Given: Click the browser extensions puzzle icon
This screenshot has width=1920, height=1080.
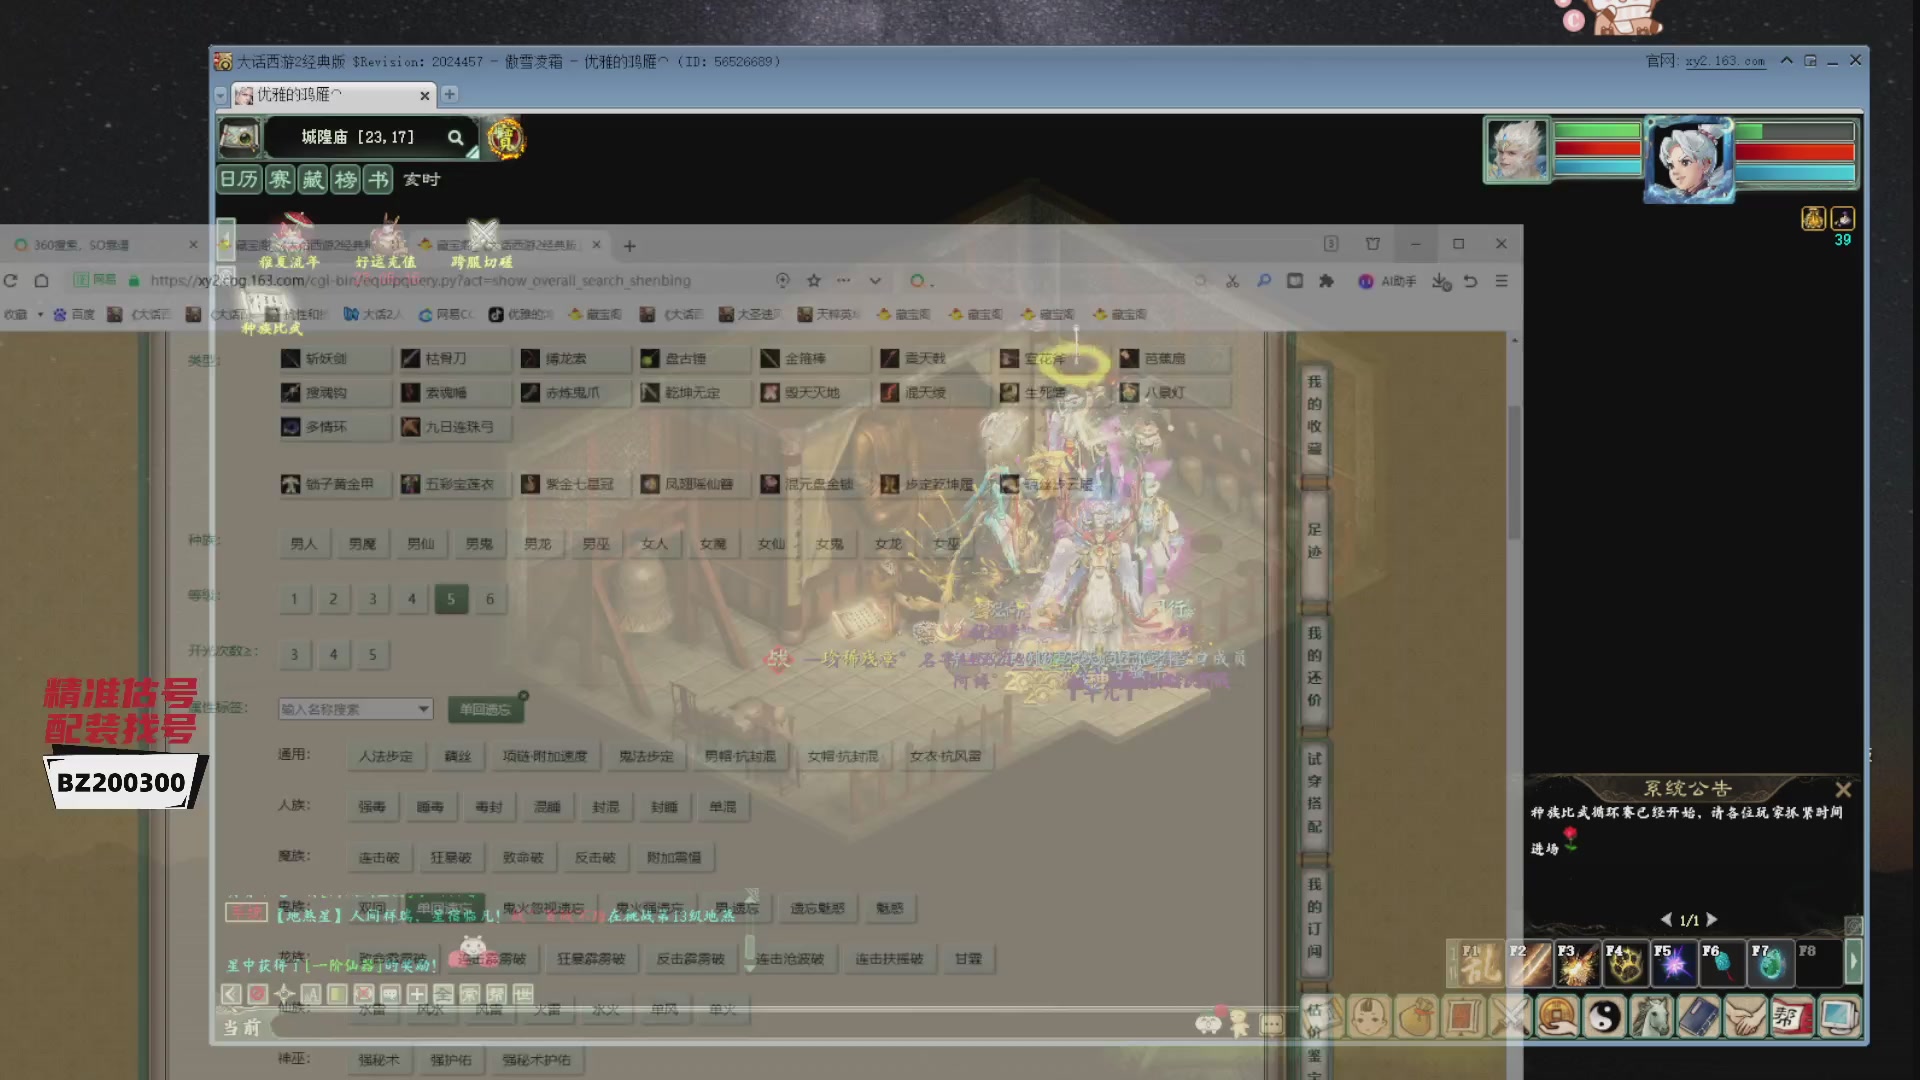Looking at the screenshot, I should [x=1327, y=281].
